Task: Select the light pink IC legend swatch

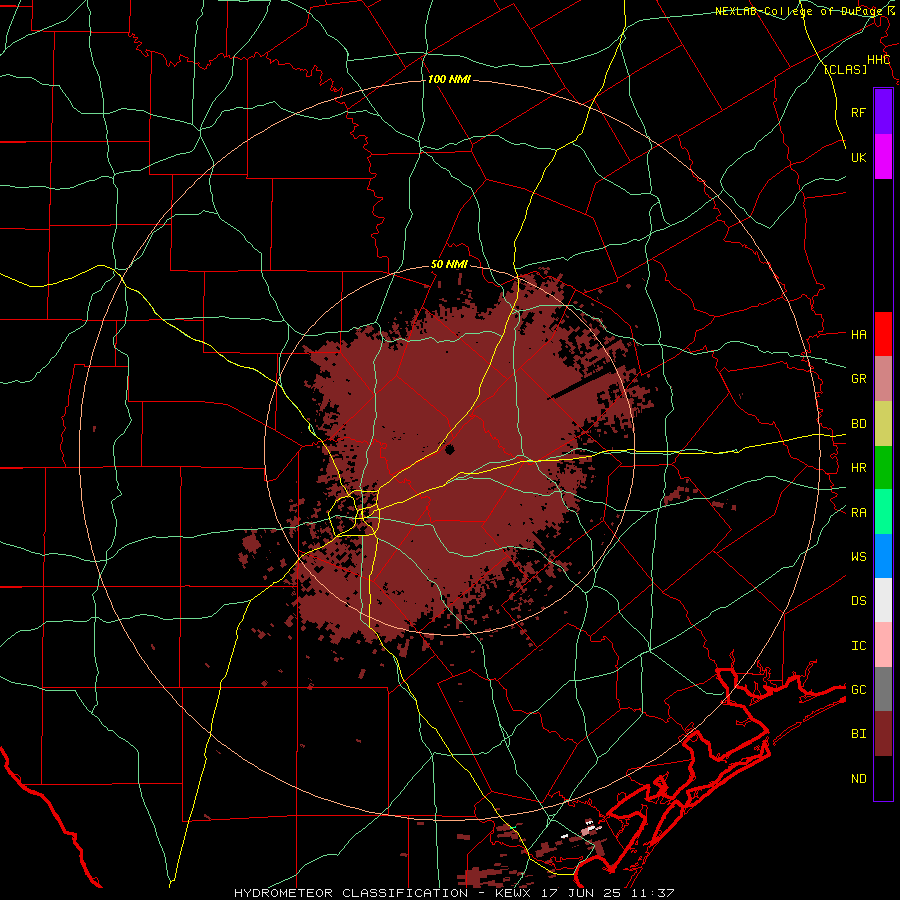Action: tap(883, 645)
